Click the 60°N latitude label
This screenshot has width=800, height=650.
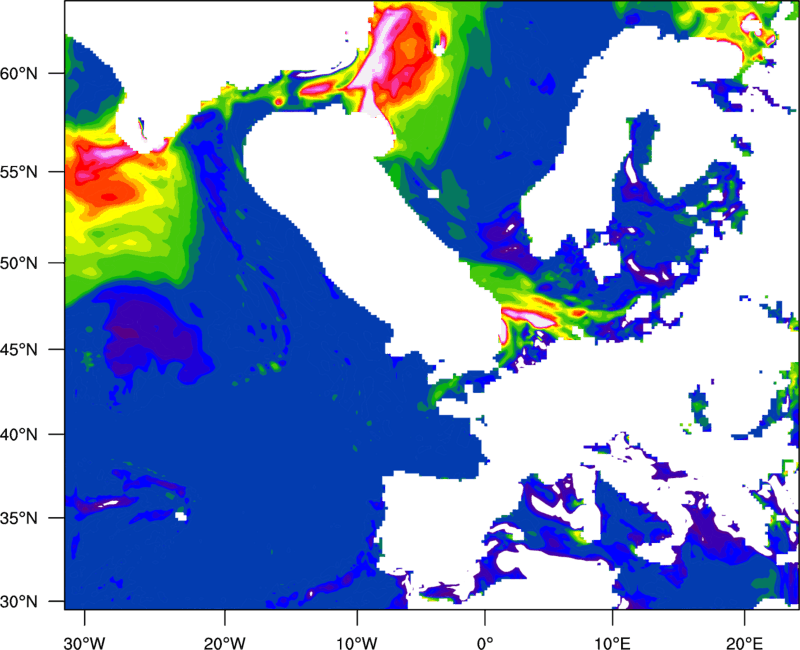(19, 73)
